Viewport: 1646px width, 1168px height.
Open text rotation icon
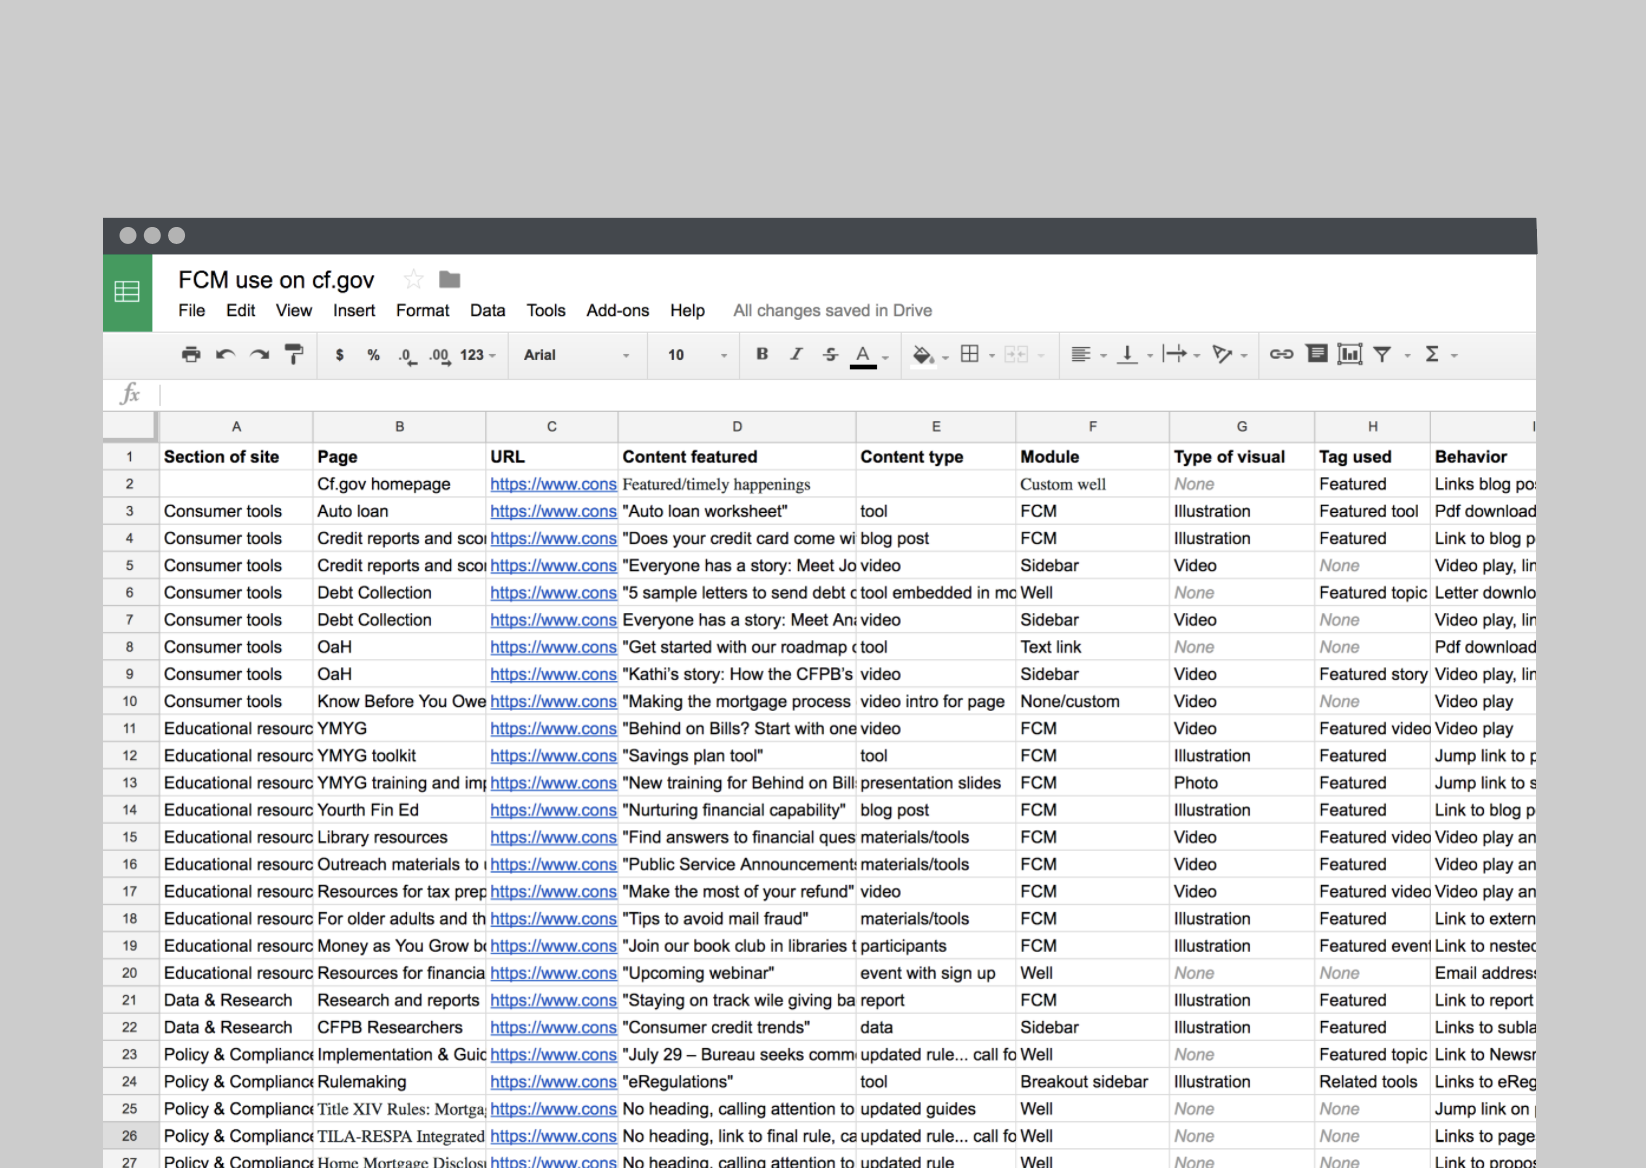(1221, 354)
